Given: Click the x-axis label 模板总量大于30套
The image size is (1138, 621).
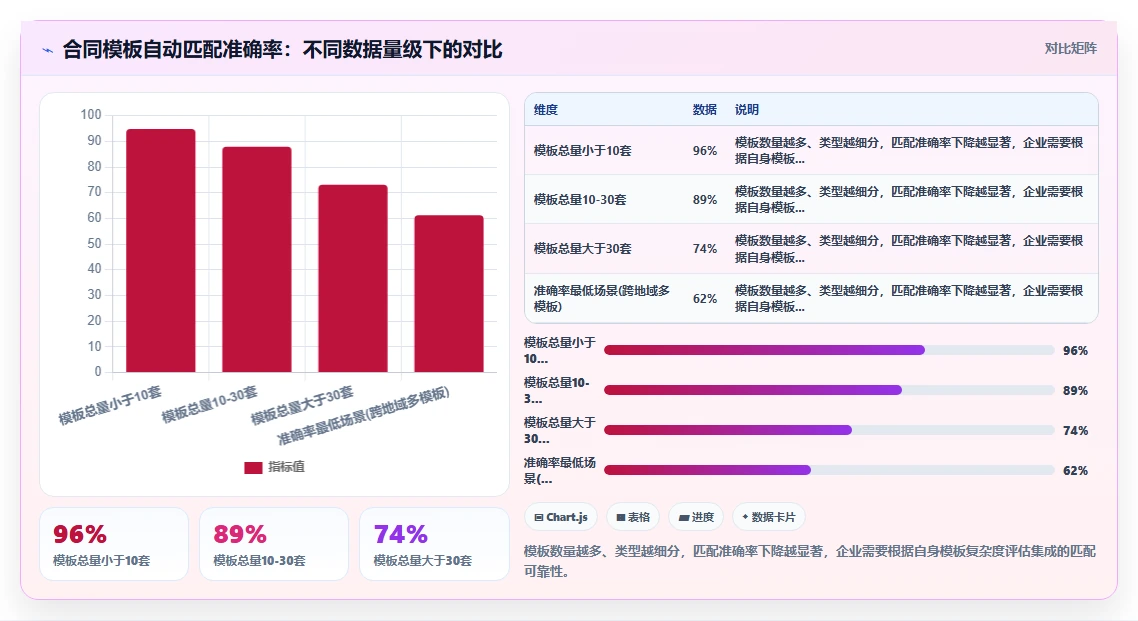Looking at the screenshot, I should tap(303, 406).
